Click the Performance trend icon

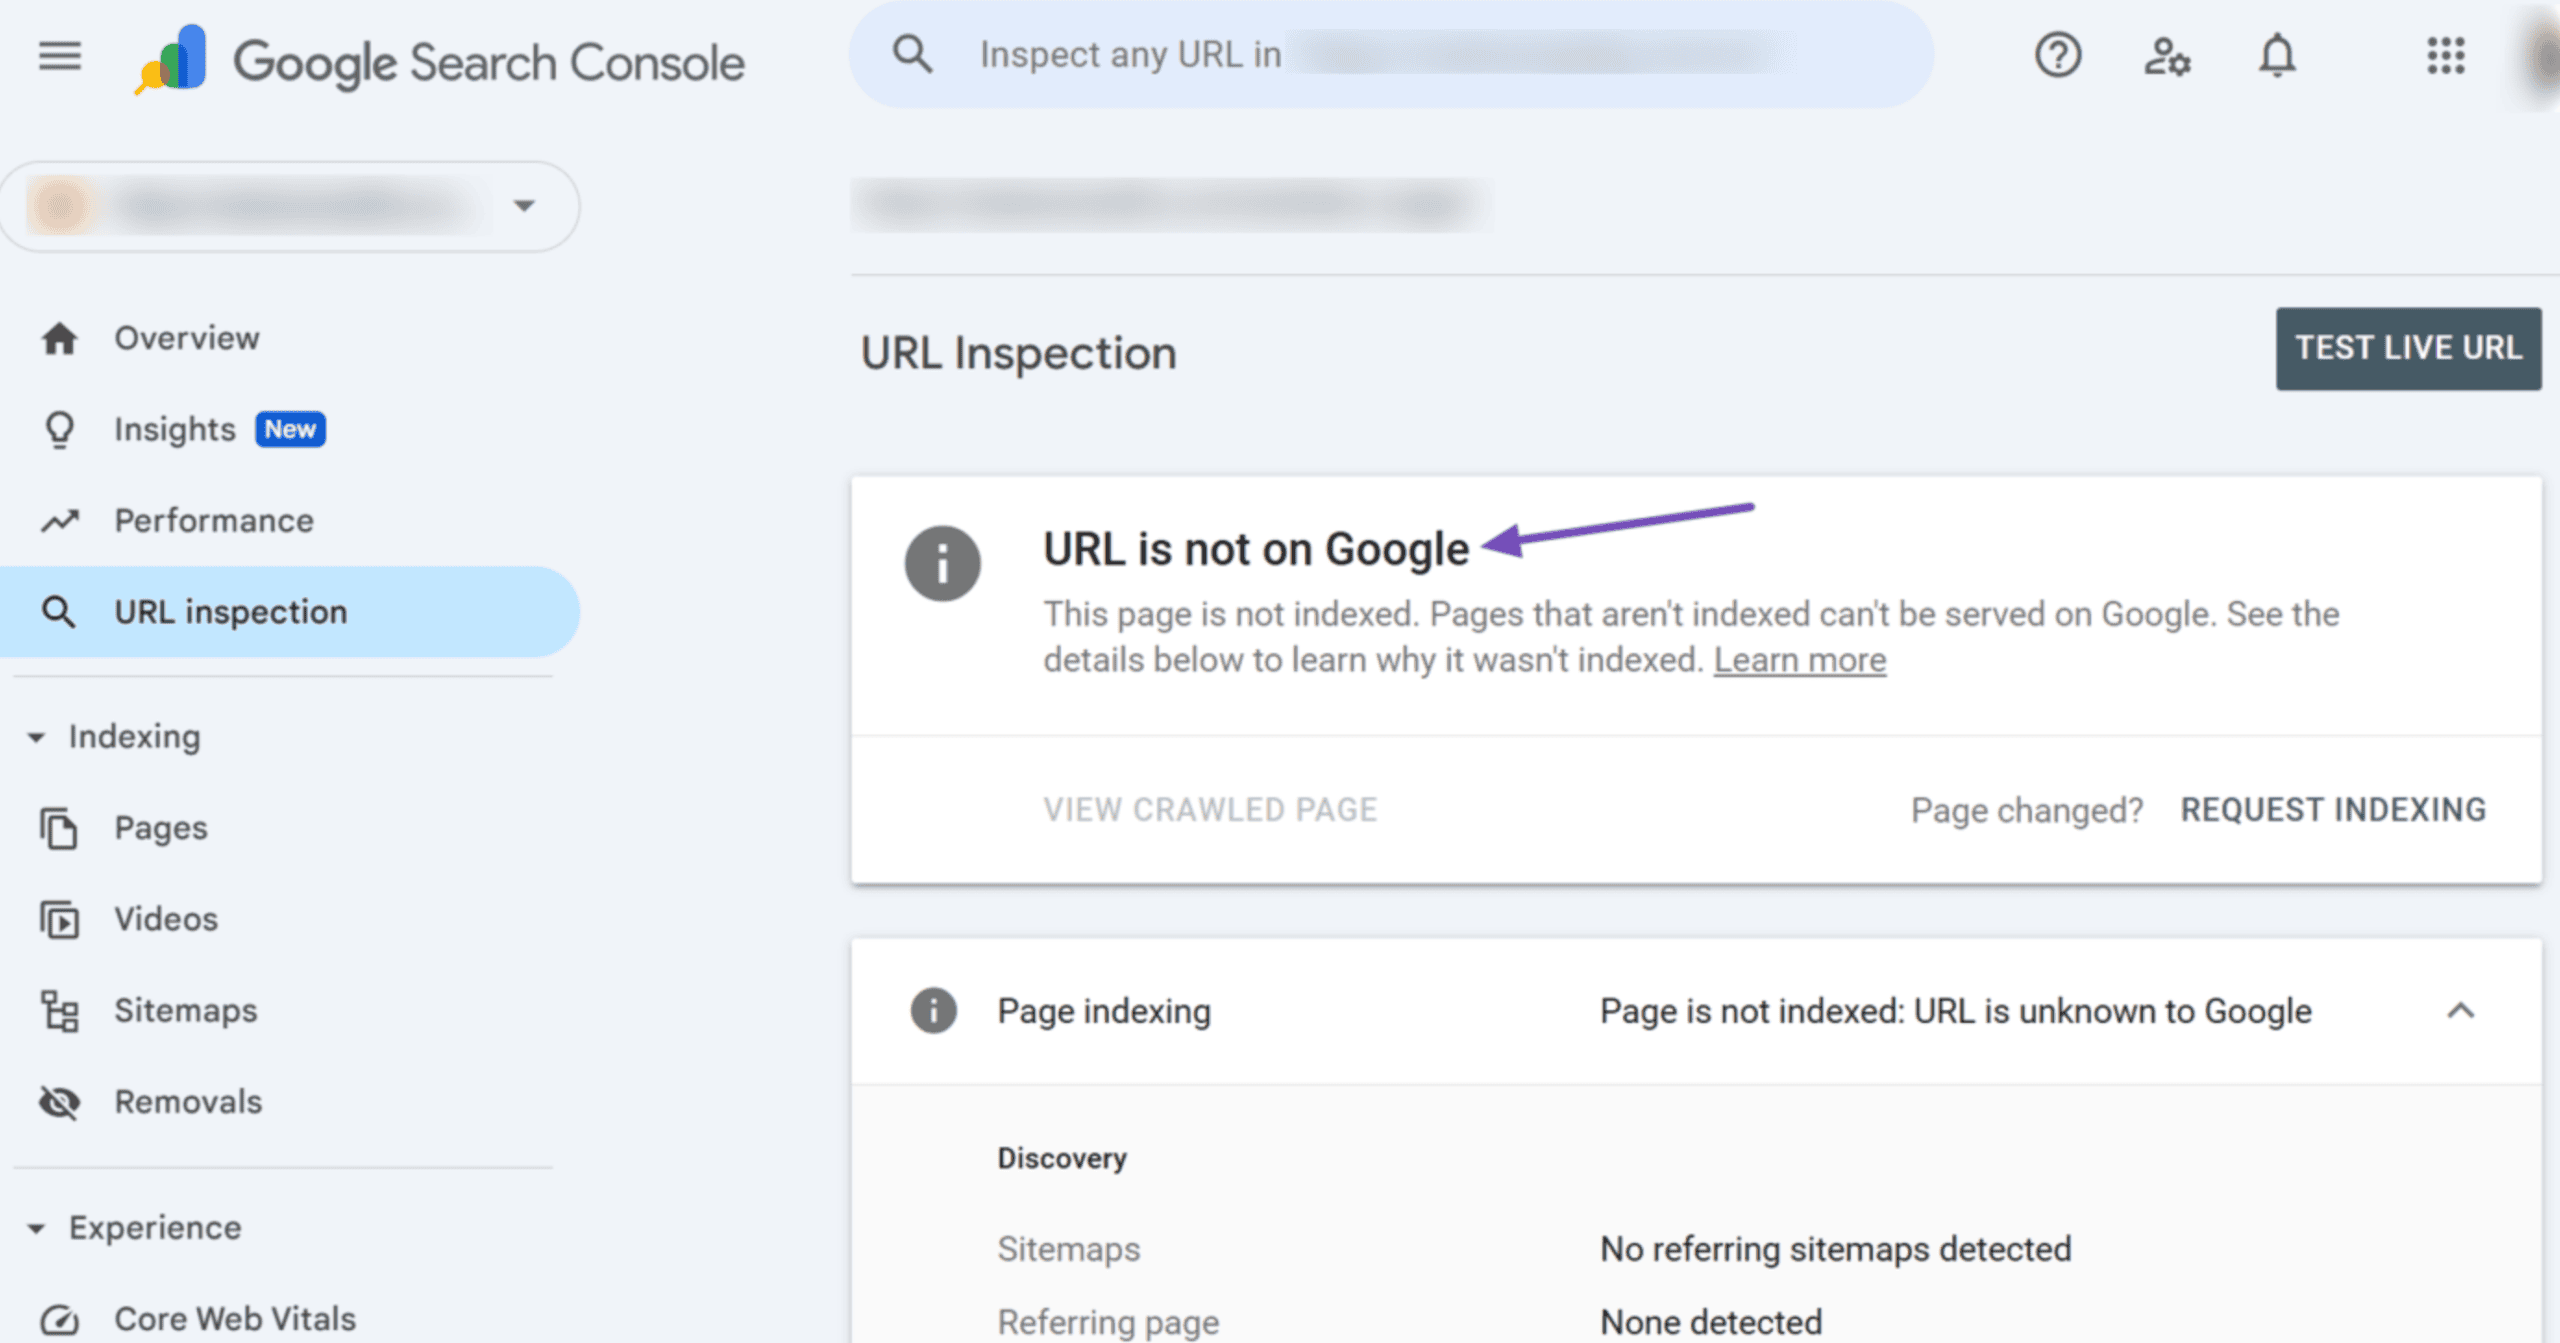point(59,521)
